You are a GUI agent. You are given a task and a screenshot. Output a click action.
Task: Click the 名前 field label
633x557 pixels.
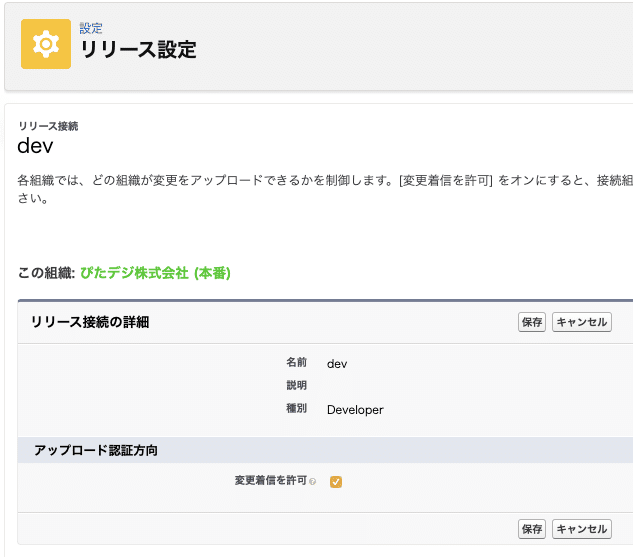tap(297, 362)
